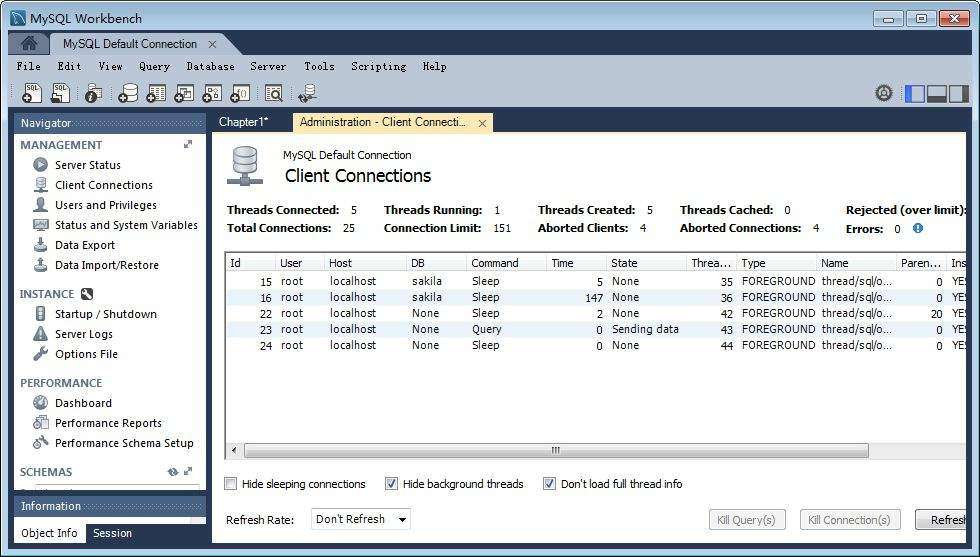Expand the SCHEMAS section maximize icon

click(x=188, y=471)
